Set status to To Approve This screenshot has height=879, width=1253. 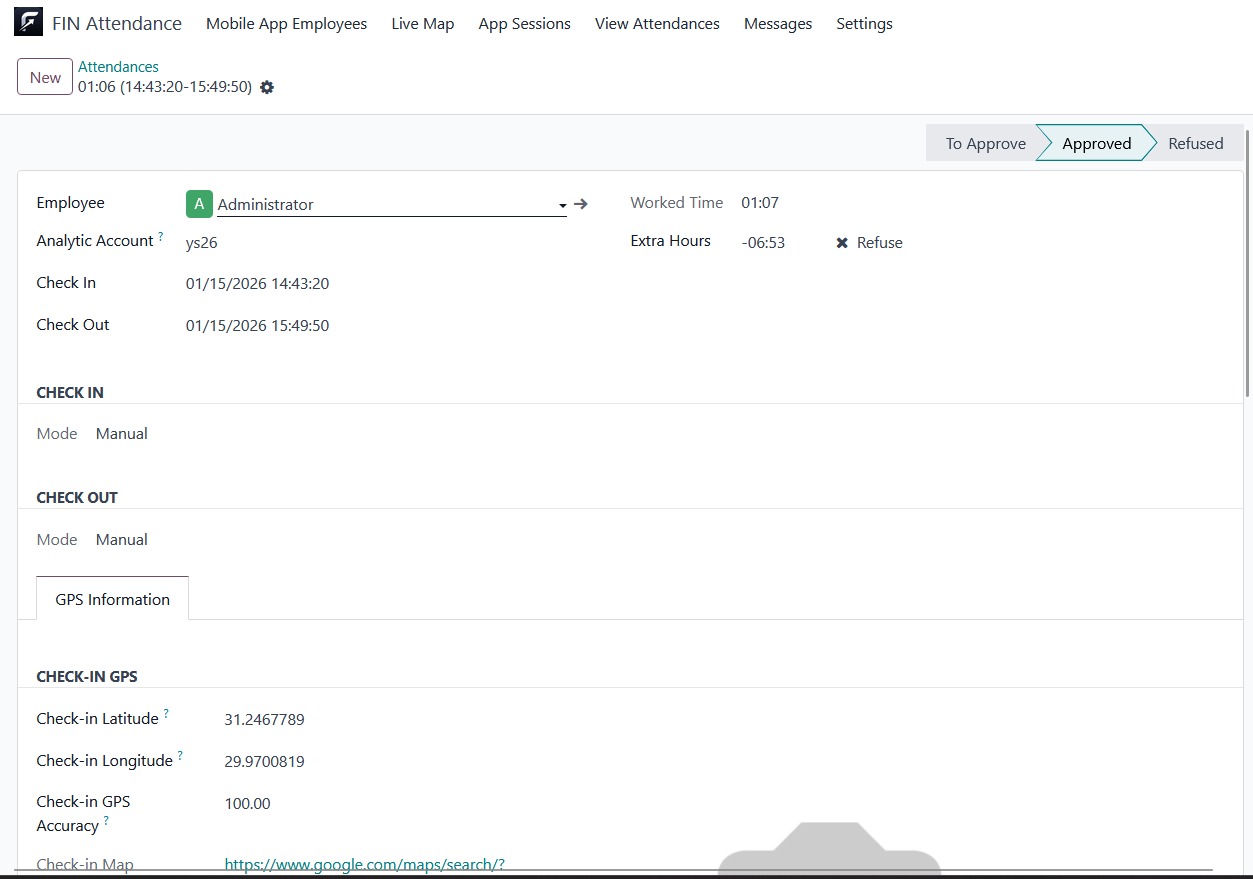(984, 144)
